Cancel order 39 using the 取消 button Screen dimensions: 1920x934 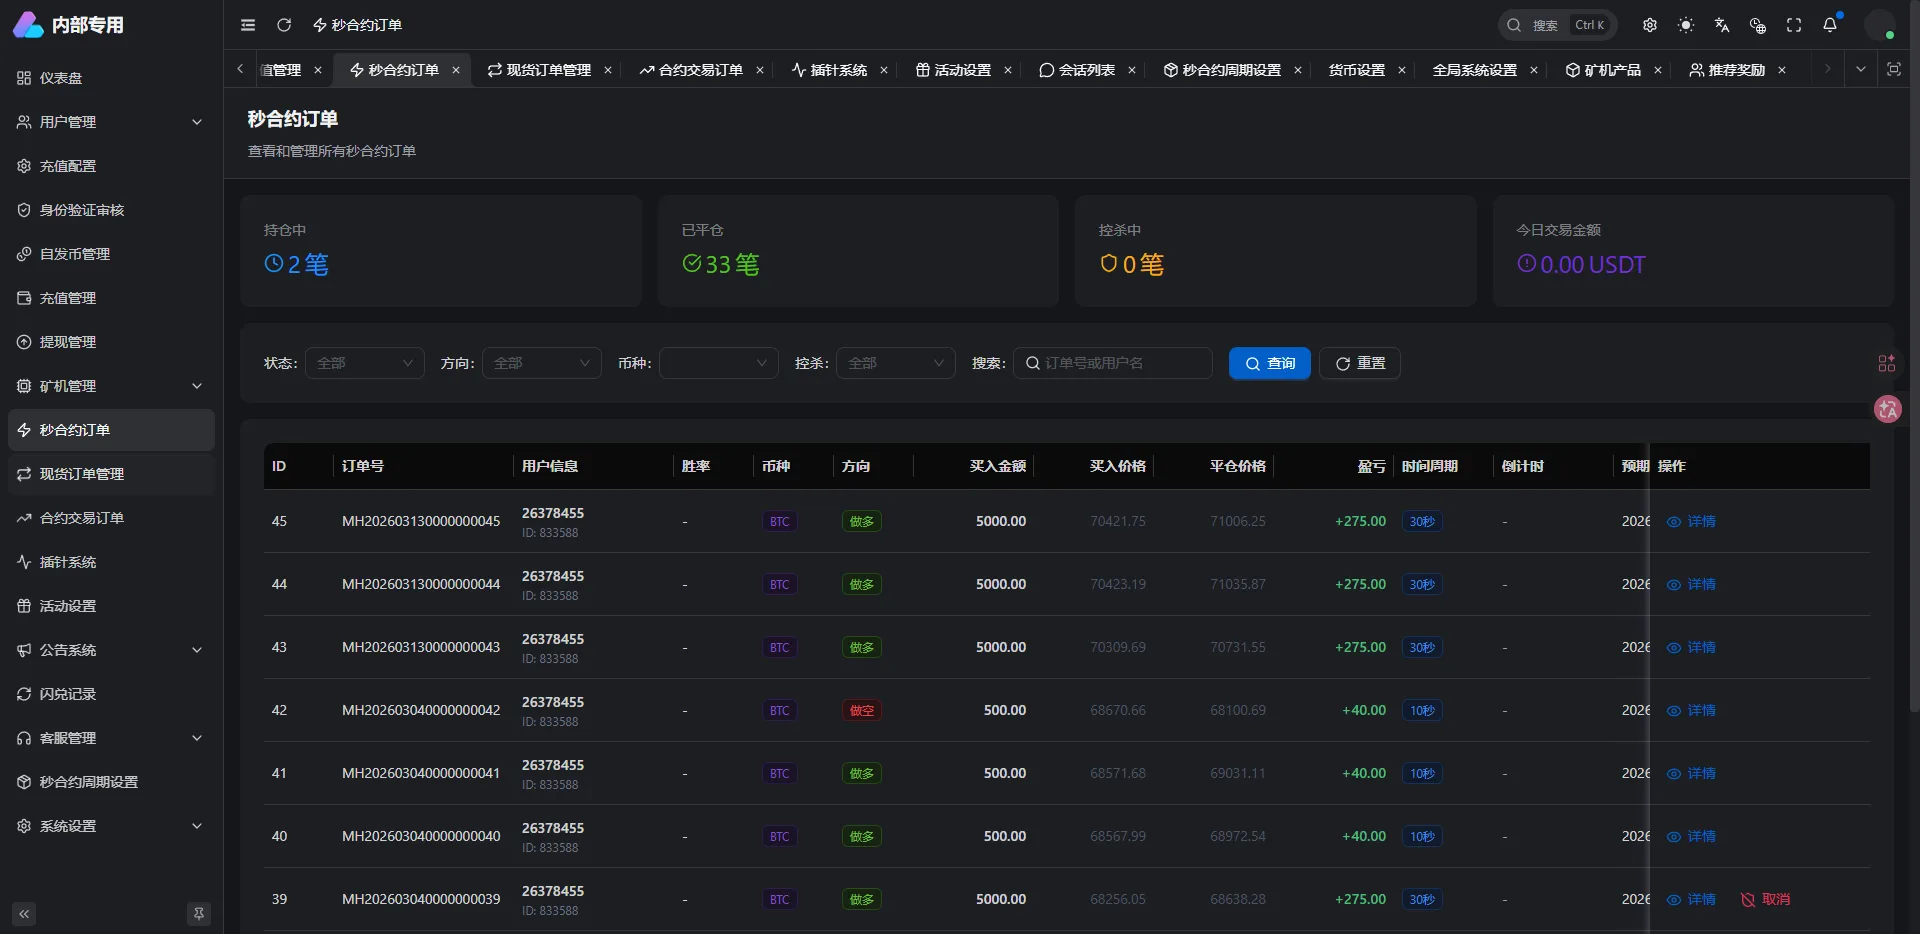pos(1765,899)
